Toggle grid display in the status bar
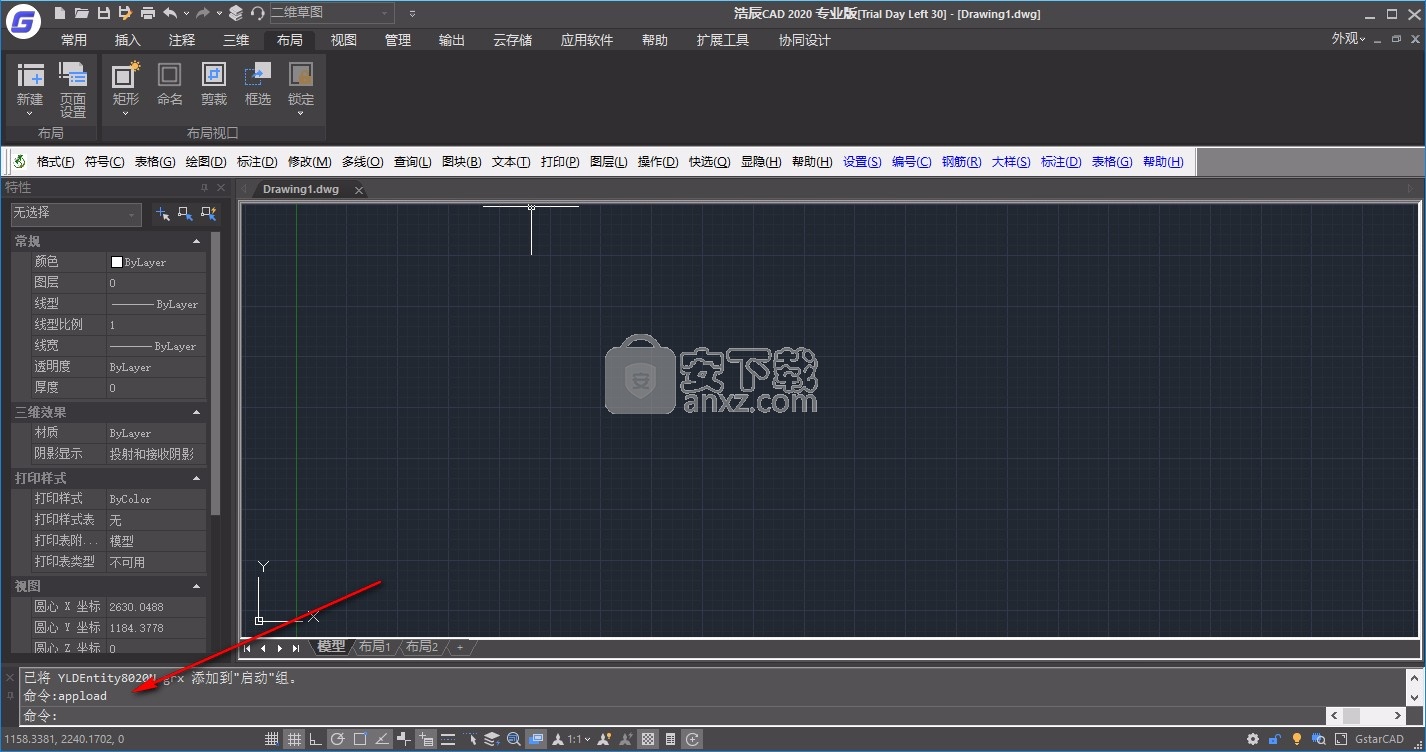The height and width of the screenshot is (752, 1426). [294, 740]
